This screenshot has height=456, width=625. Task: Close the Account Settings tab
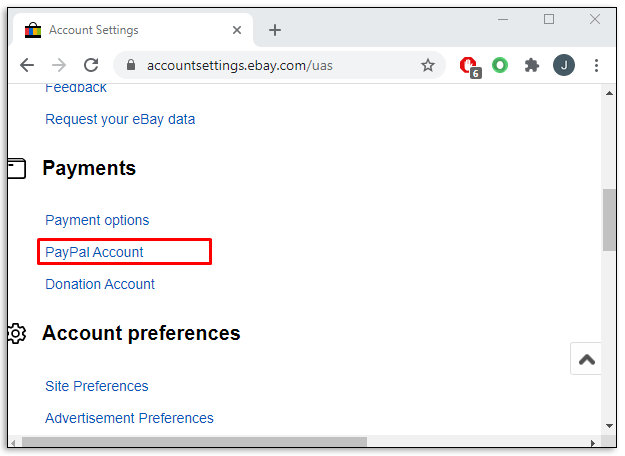(236, 30)
